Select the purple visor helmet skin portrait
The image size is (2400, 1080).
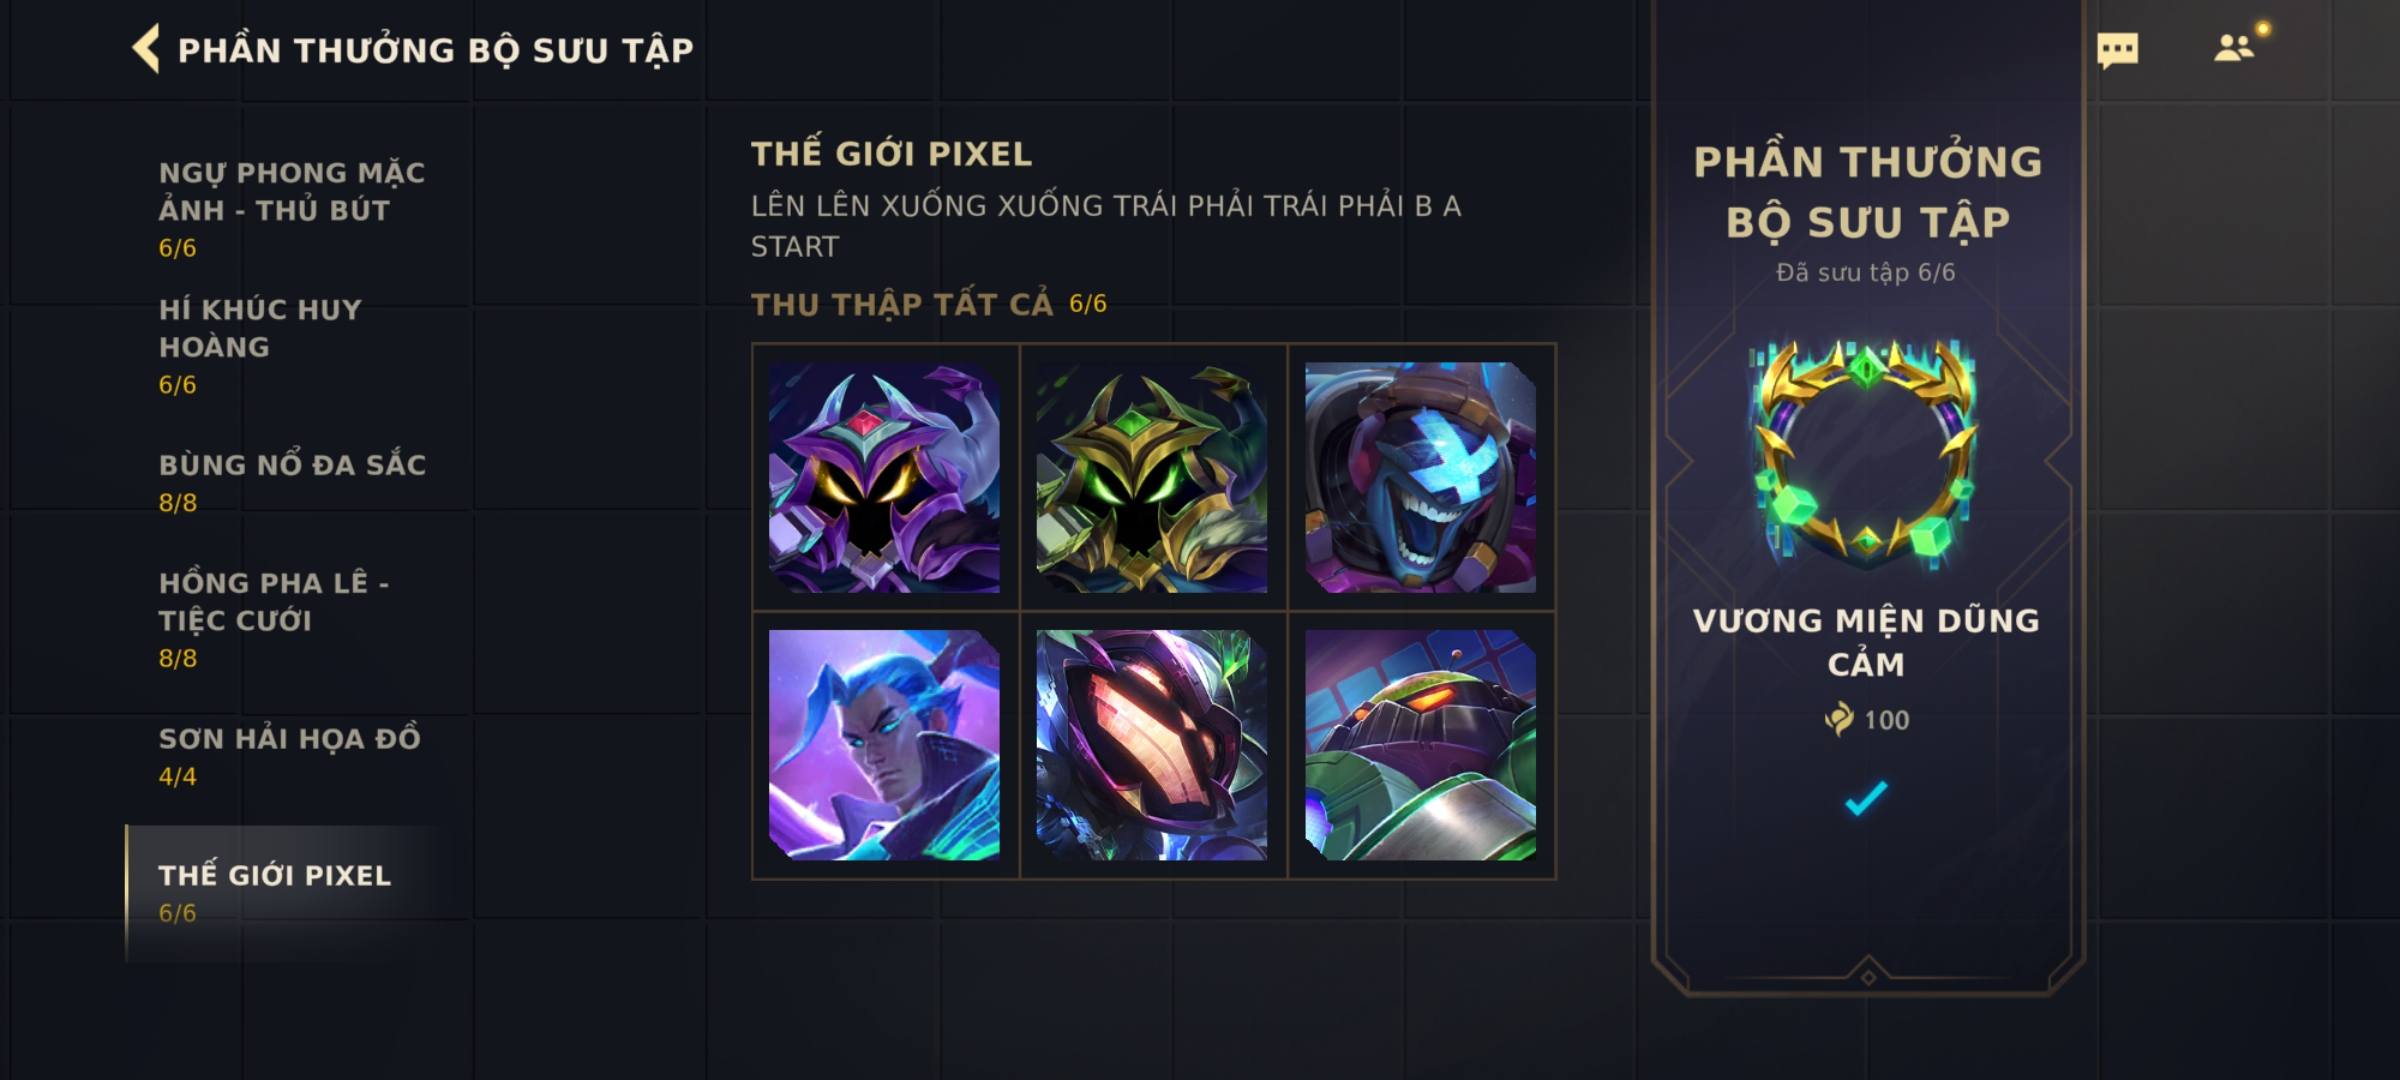point(1152,745)
